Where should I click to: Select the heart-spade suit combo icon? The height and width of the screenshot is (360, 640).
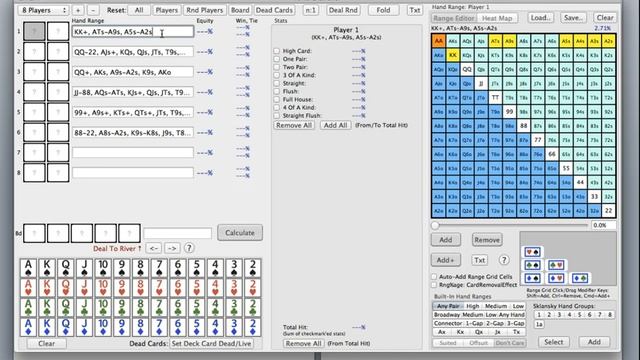[532, 252]
